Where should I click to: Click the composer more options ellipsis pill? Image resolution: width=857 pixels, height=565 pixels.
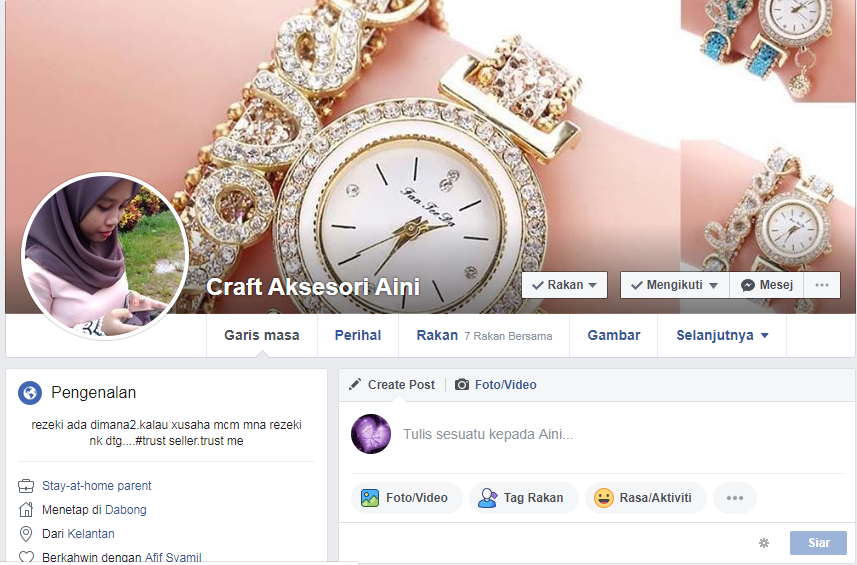click(735, 498)
